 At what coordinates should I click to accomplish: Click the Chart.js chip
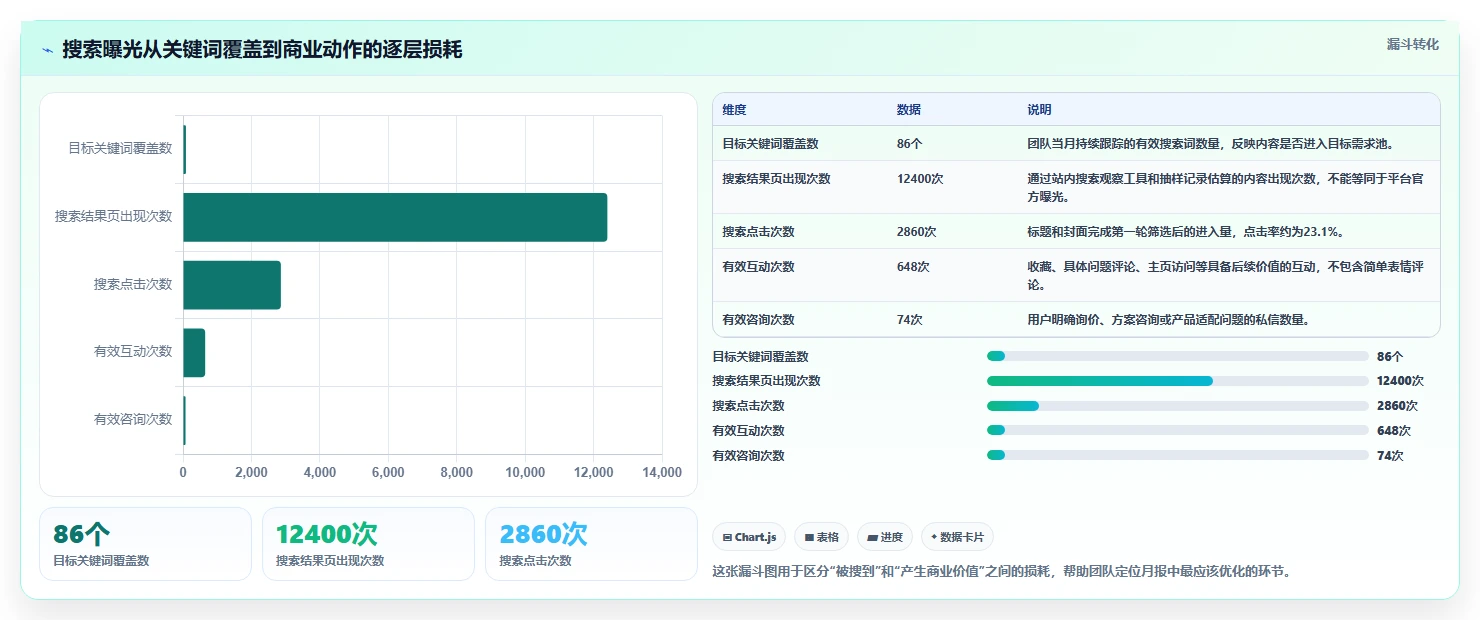[x=749, y=537]
